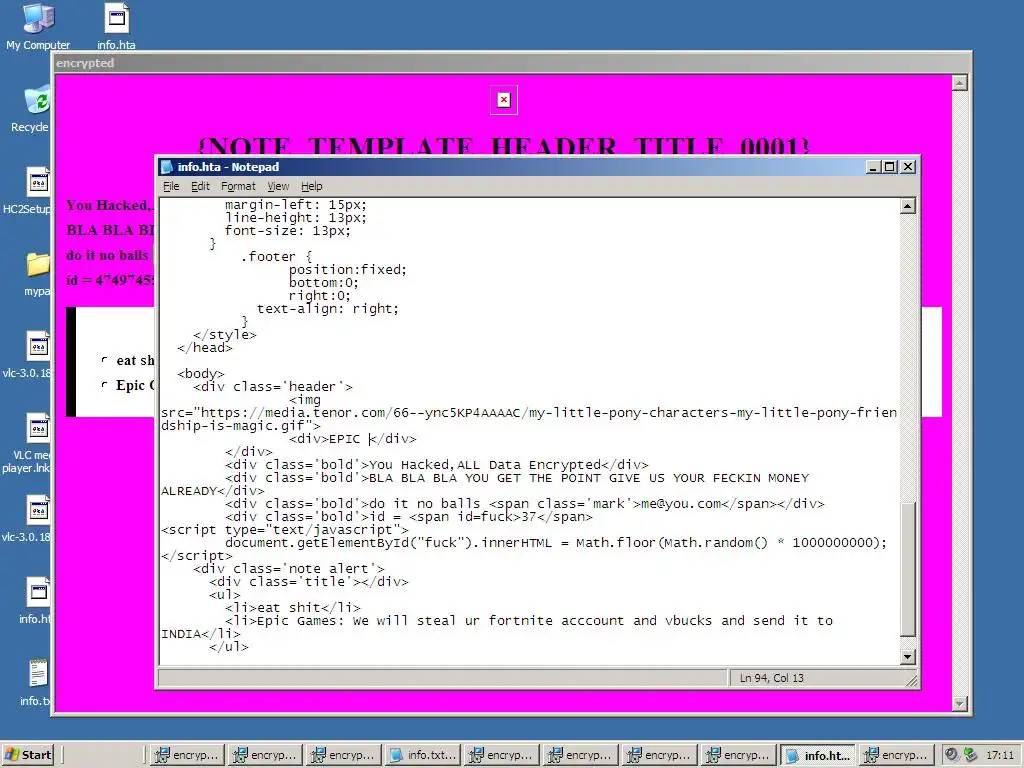The height and width of the screenshot is (768, 1024).
Task: Click the '</style>' line
Action: tap(225, 334)
